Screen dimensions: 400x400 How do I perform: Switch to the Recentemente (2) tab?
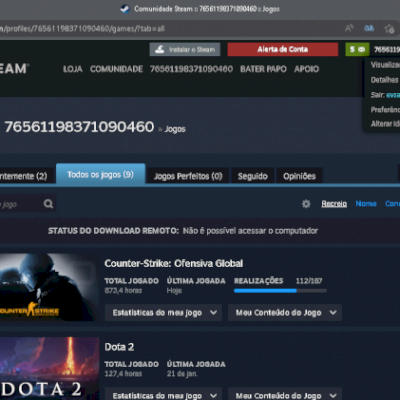point(26,176)
